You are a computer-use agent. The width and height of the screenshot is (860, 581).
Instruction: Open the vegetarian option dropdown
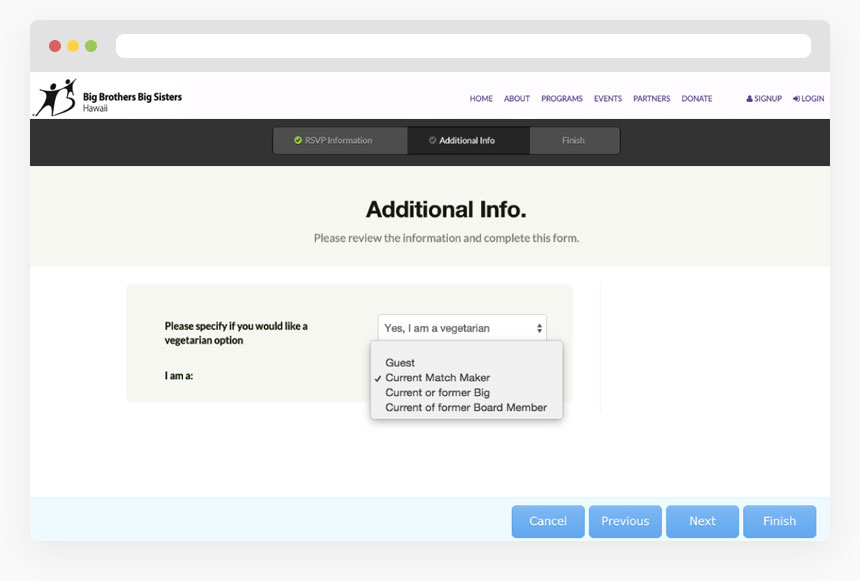coord(462,327)
